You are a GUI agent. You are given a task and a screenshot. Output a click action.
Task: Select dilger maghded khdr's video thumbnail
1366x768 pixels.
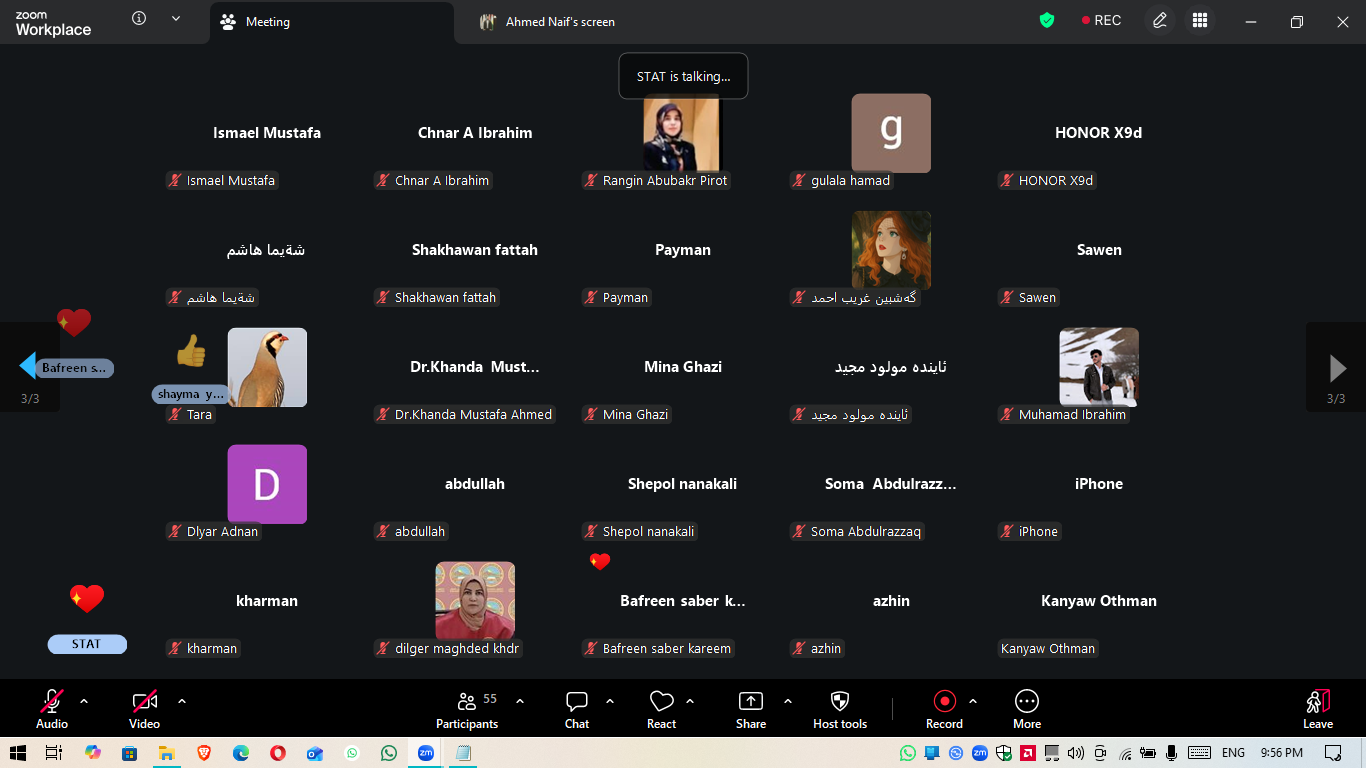tap(475, 600)
